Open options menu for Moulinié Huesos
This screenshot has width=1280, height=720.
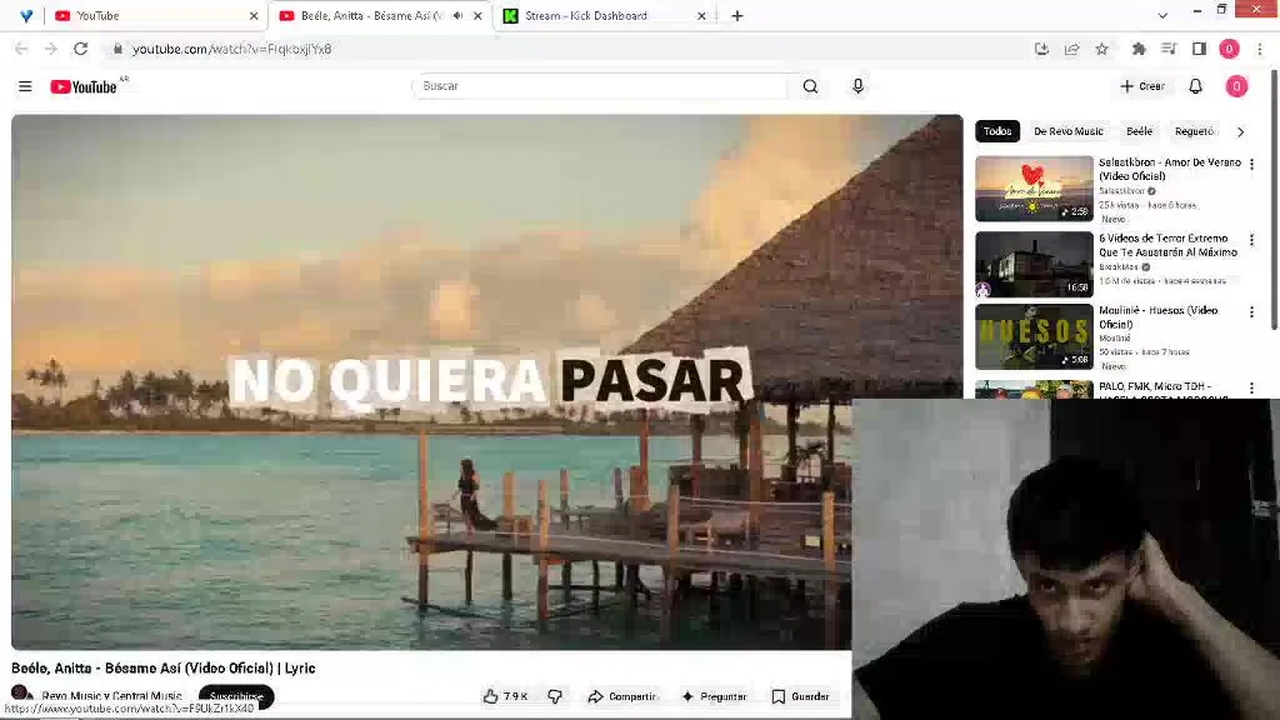pyautogui.click(x=1251, y=313)
